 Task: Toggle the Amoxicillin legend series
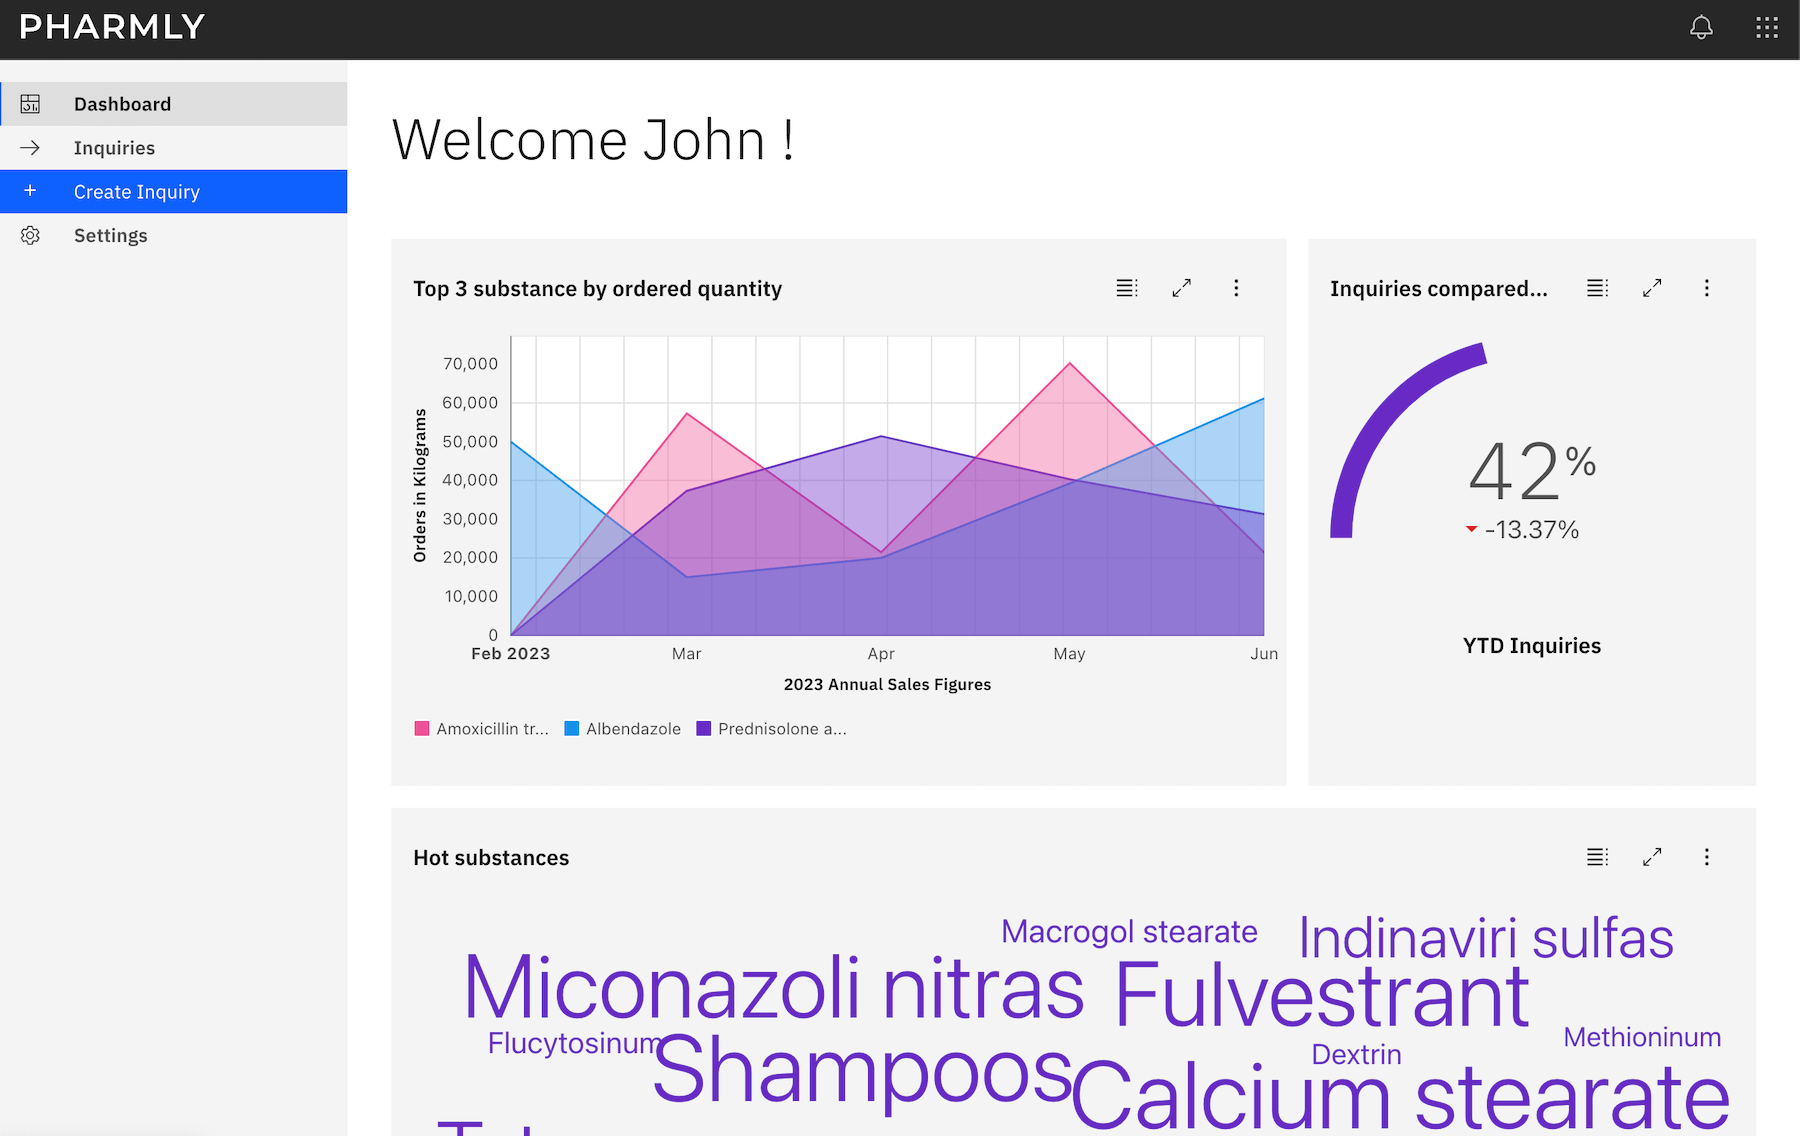pos(482,729)
